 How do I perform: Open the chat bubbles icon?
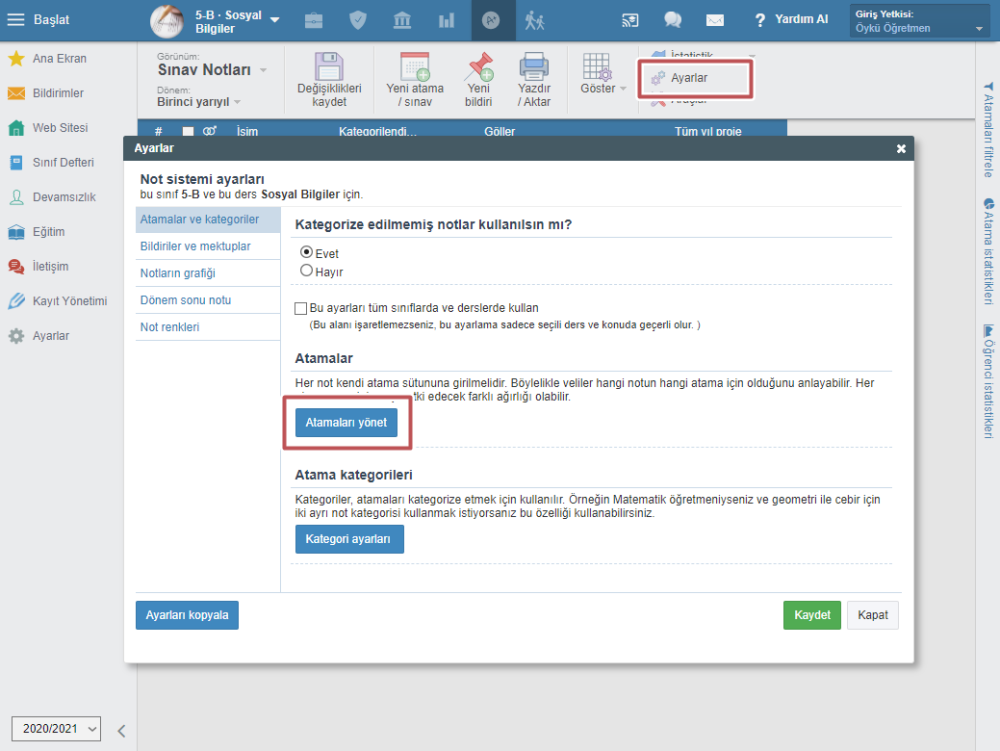(672, 20)
